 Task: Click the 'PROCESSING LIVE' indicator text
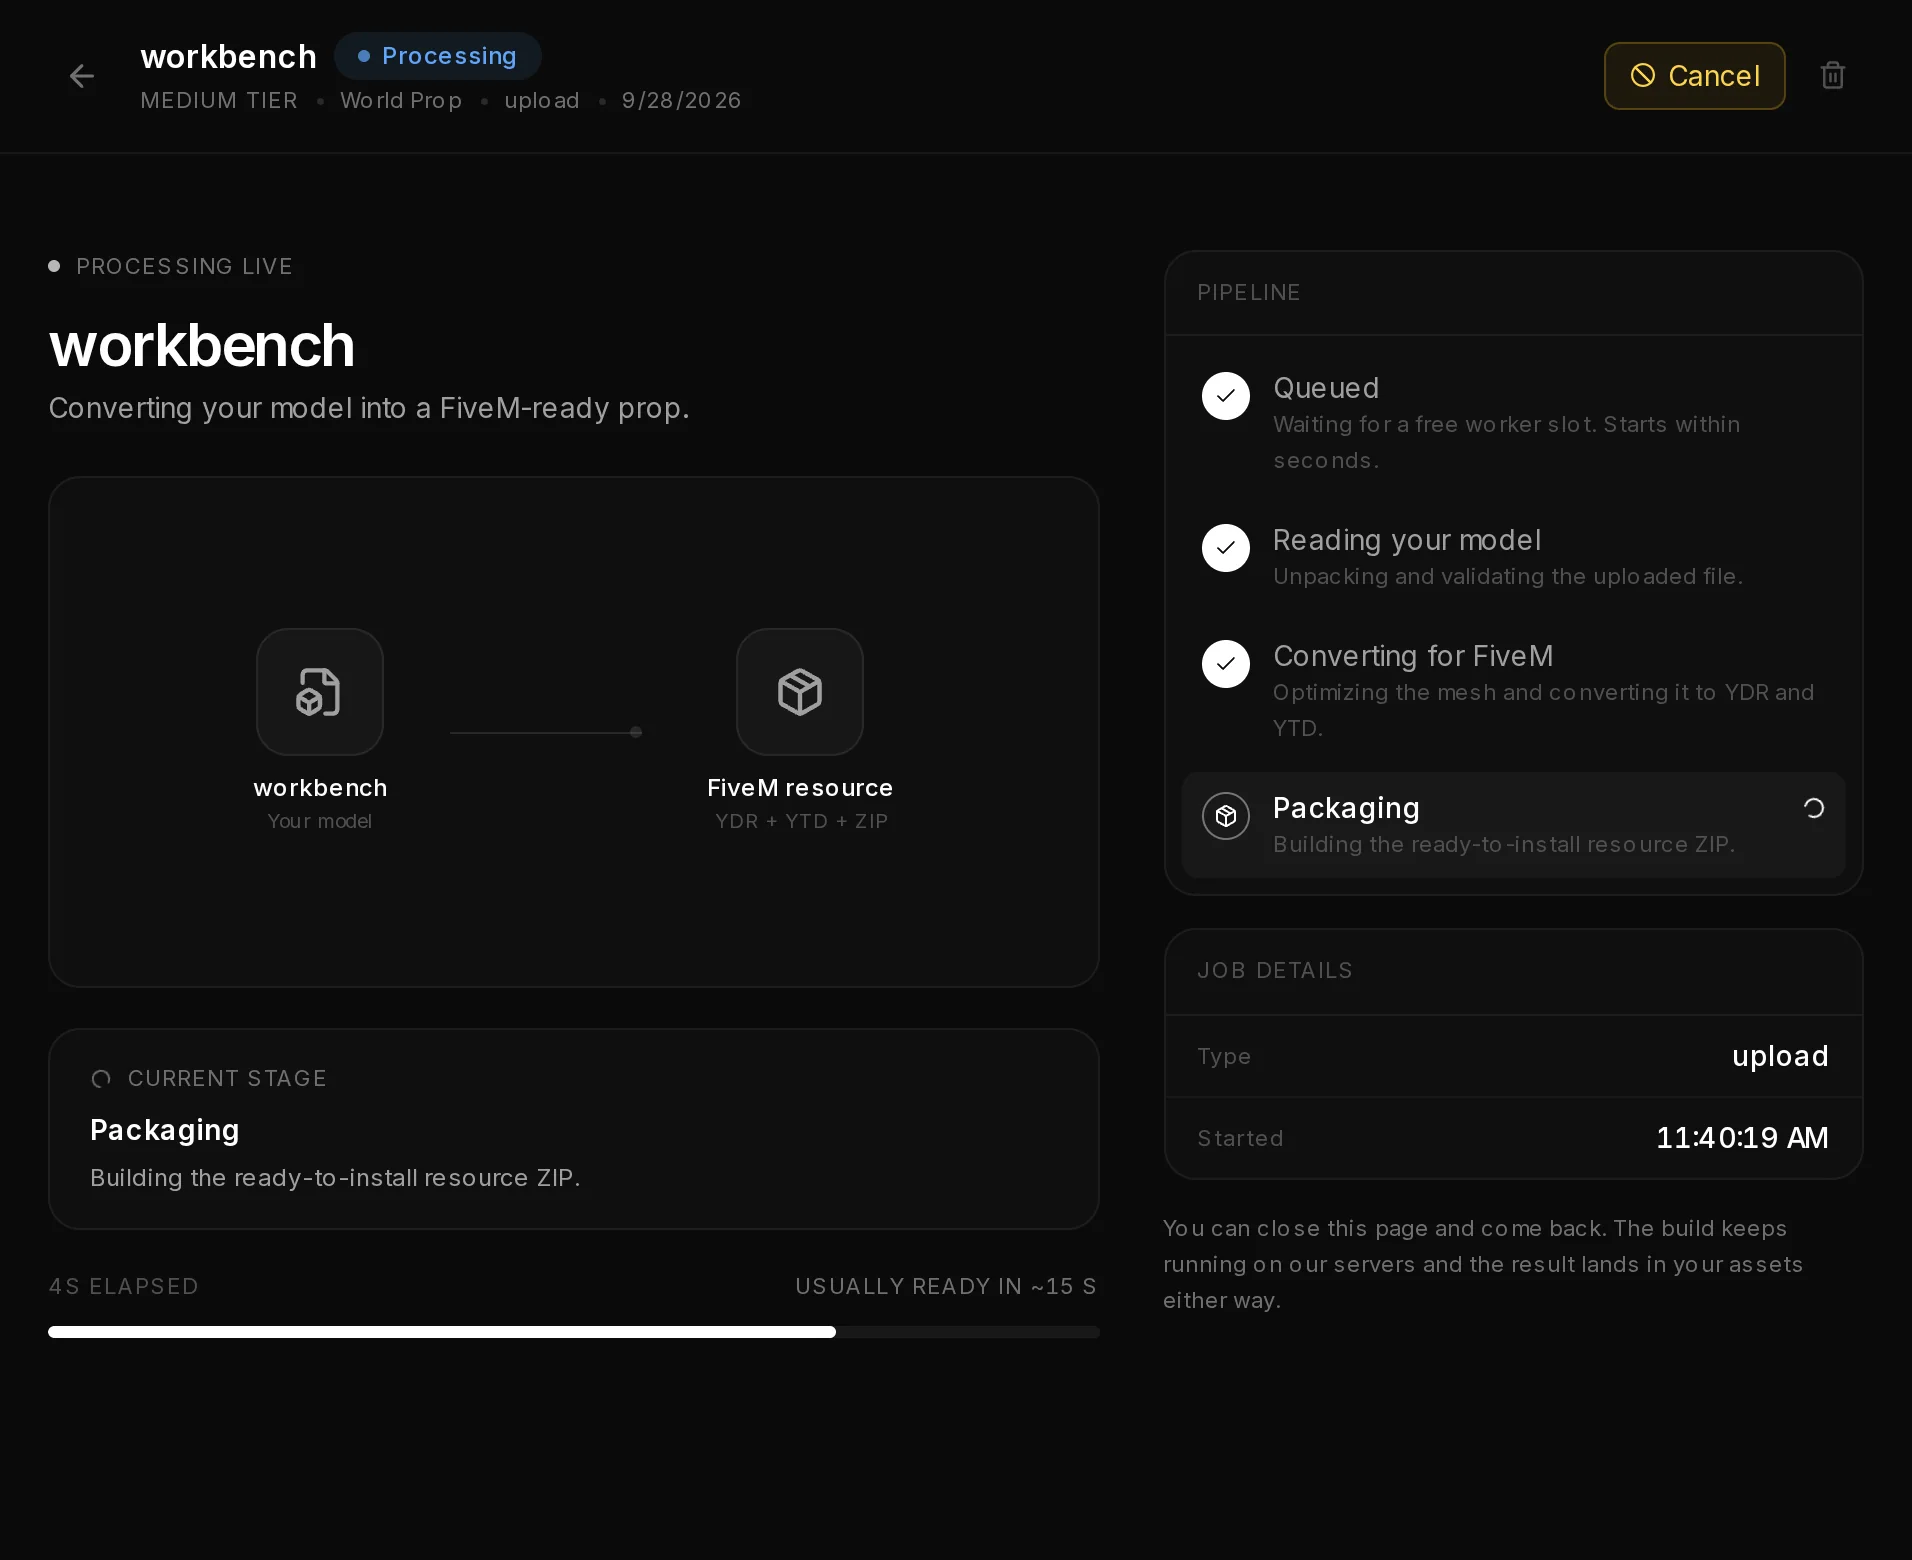click(184, 267)
